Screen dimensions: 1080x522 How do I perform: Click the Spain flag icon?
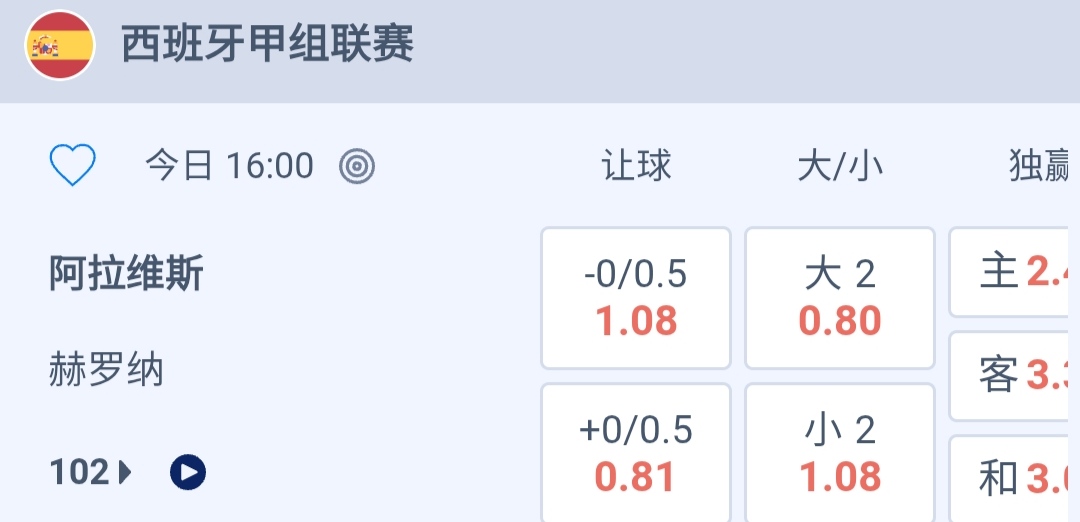pyautogui.click(x=60, y=46)
